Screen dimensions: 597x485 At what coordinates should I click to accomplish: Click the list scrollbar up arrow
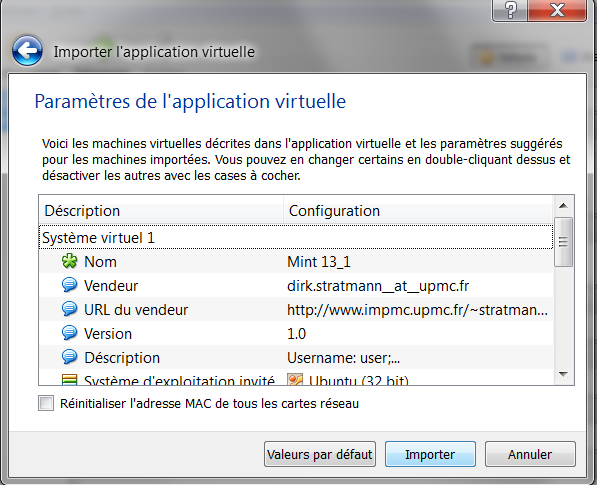563,206
